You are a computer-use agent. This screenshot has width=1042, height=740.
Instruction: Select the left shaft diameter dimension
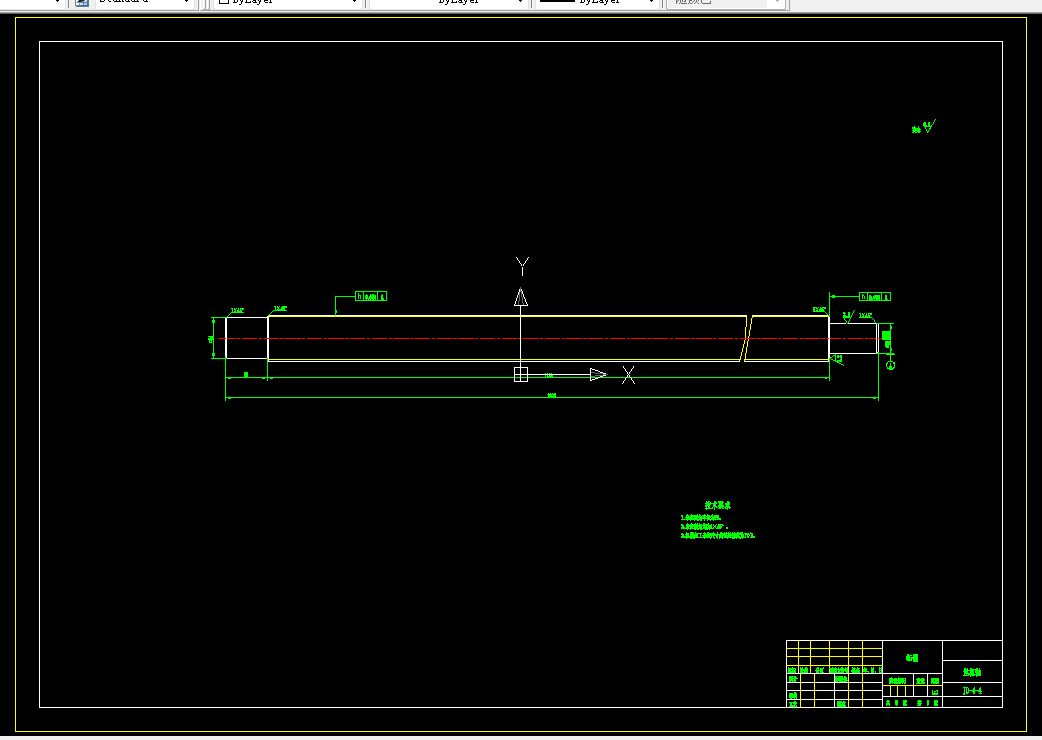[x=212, y=339]
